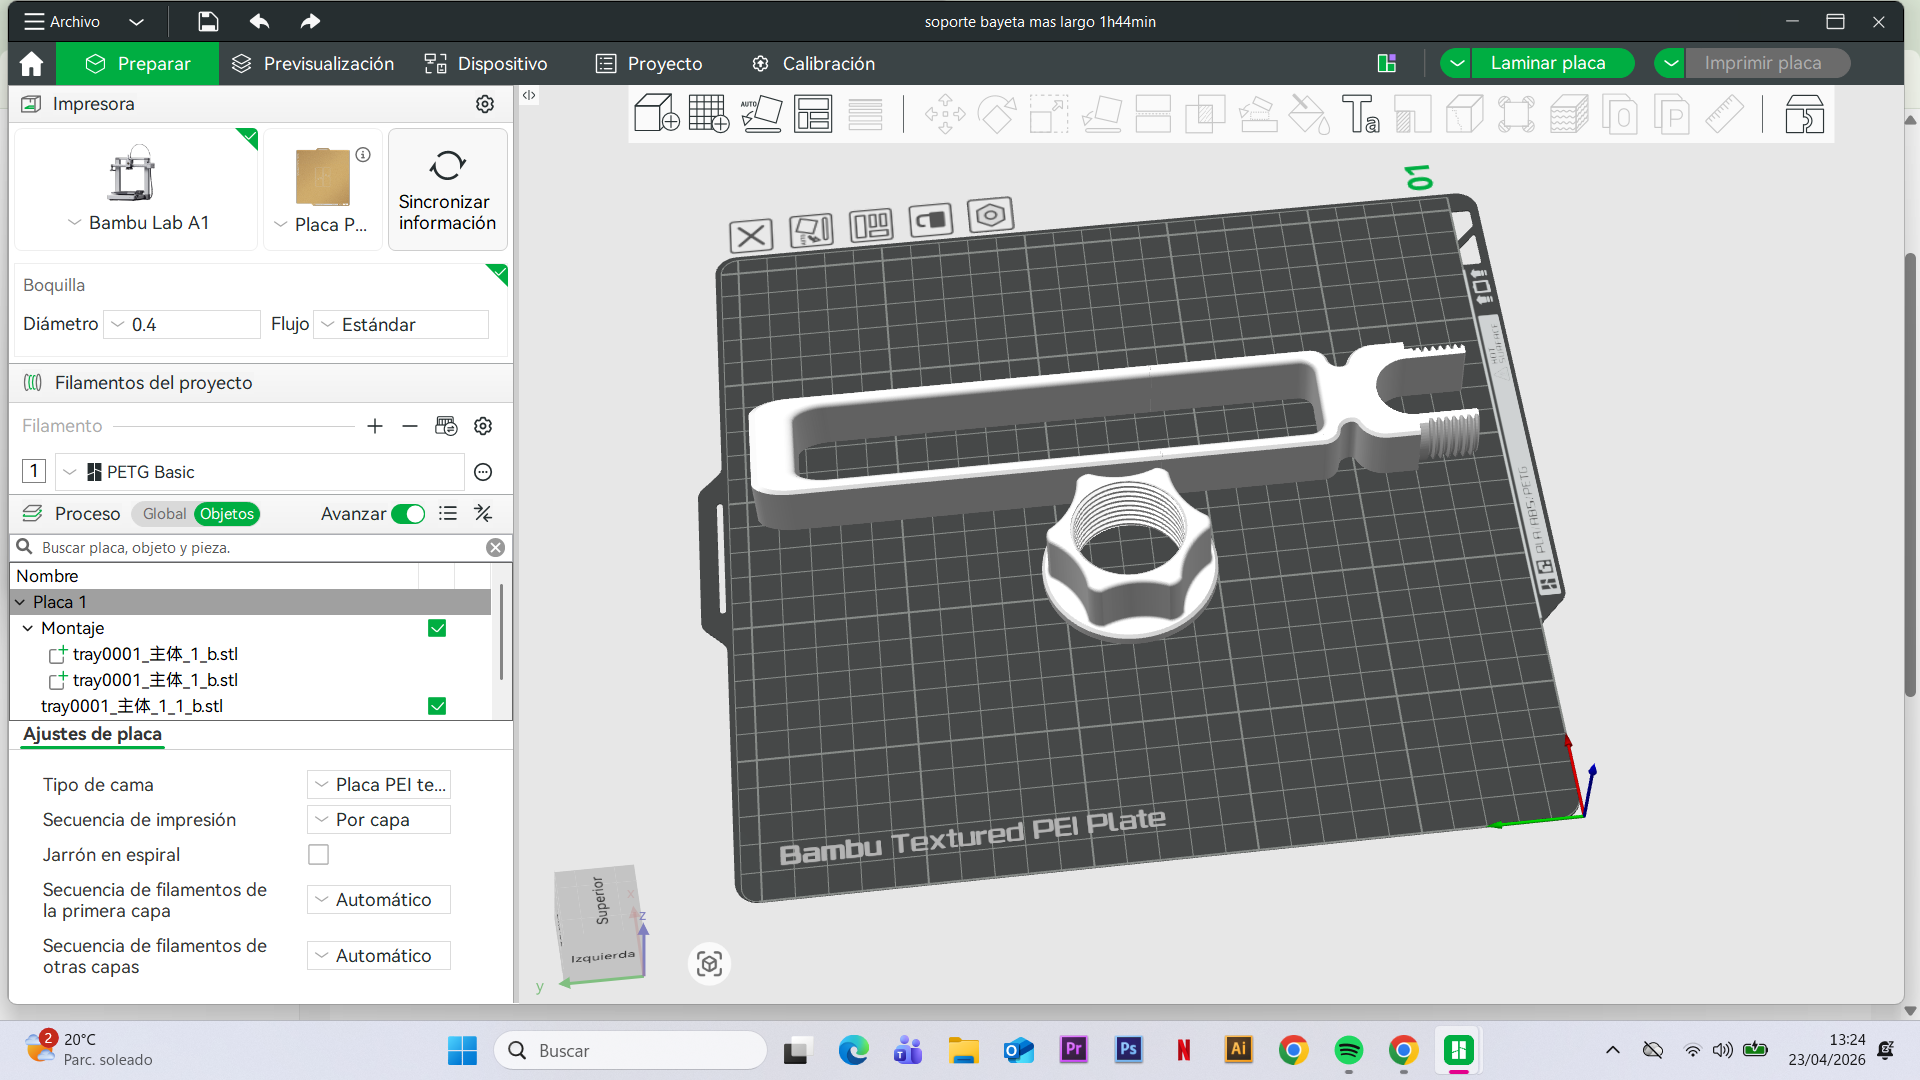Open printer settings gear icon
This screenshot has width=1920, height=1080.
click(485, 104)
